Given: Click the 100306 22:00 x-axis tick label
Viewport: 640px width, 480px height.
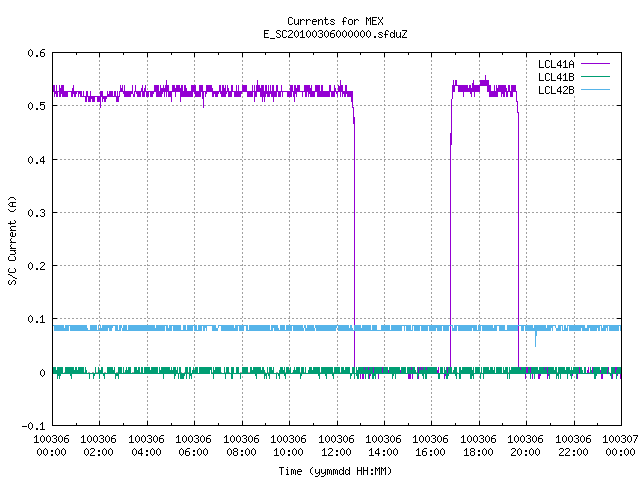Looking at the screenshot, I should pyautogui.click(x=573, y=446).
